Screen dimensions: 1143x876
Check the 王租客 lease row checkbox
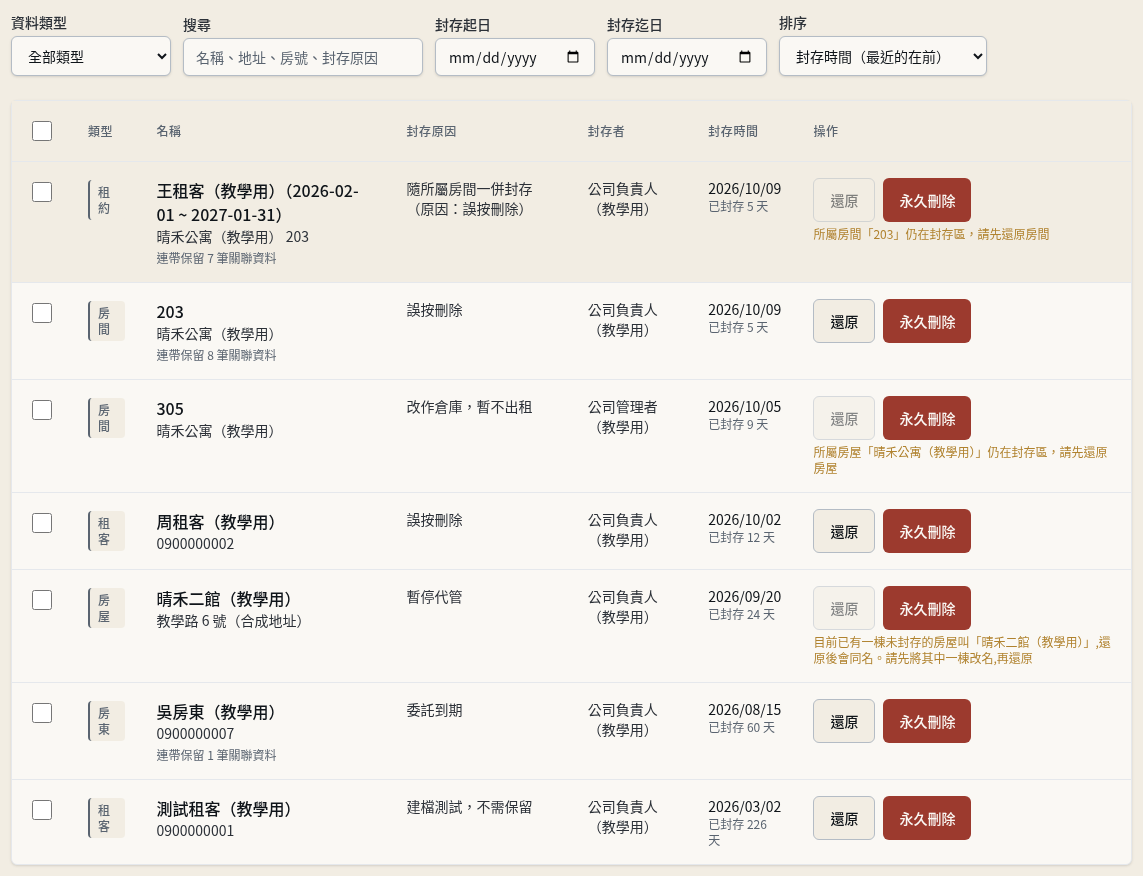click(x=42, y=192)
